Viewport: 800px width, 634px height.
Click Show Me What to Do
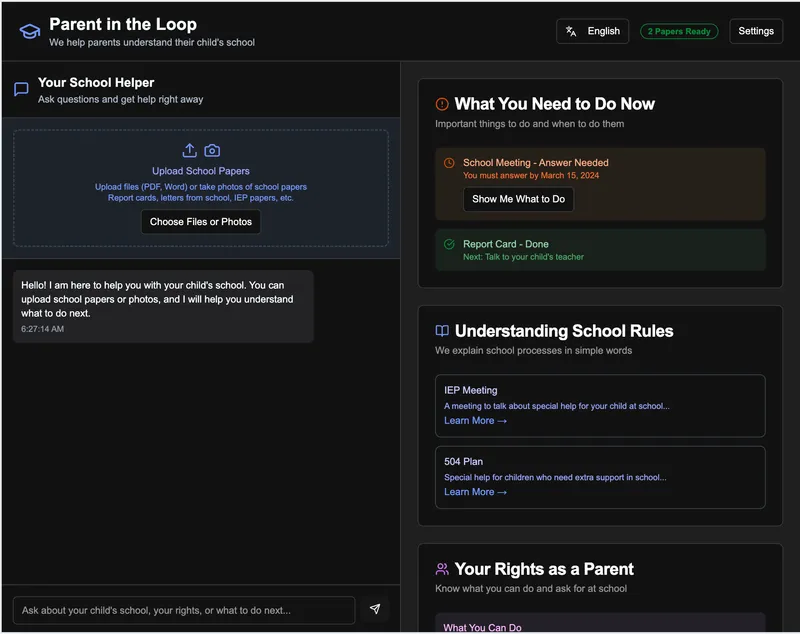tap(518, 199)
